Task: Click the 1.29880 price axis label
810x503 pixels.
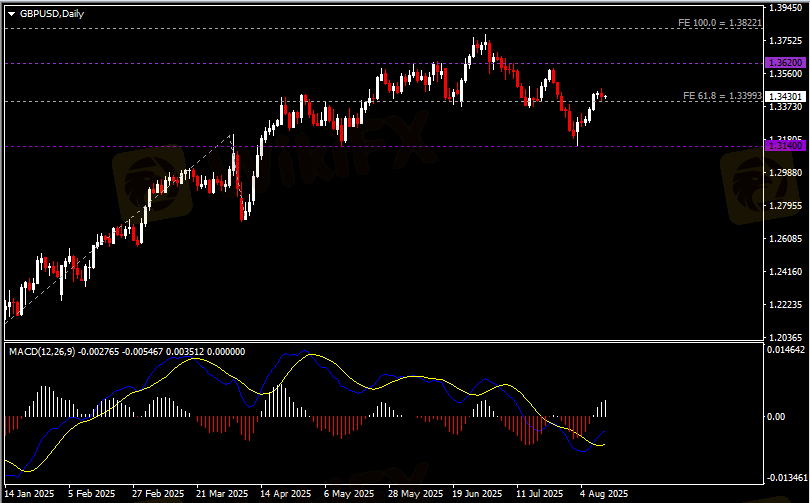Action: point(787,172)
